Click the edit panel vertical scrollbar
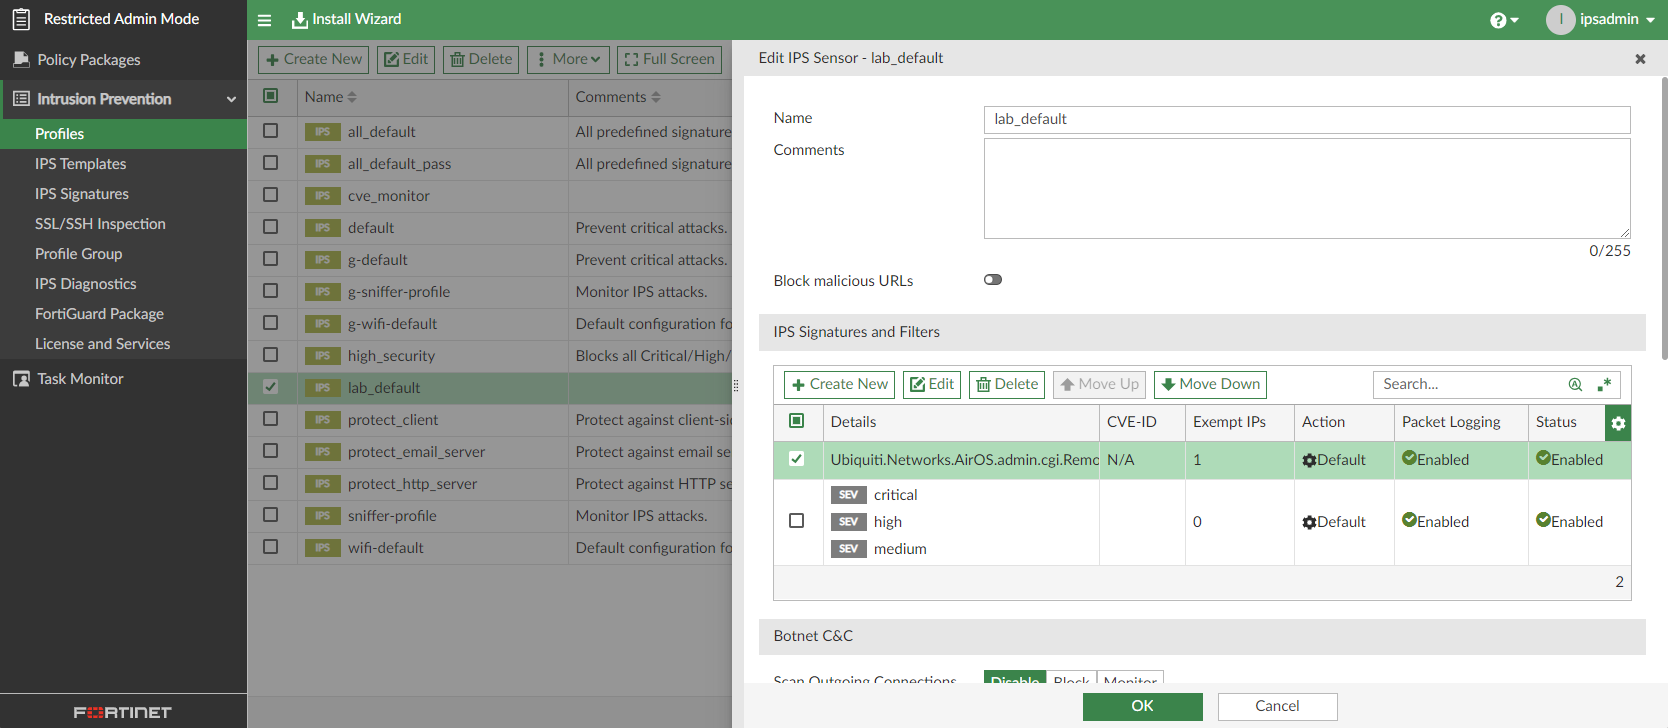Image resolution: width=1668 pixels, height=728 pixels. (x=1664, y=218)
